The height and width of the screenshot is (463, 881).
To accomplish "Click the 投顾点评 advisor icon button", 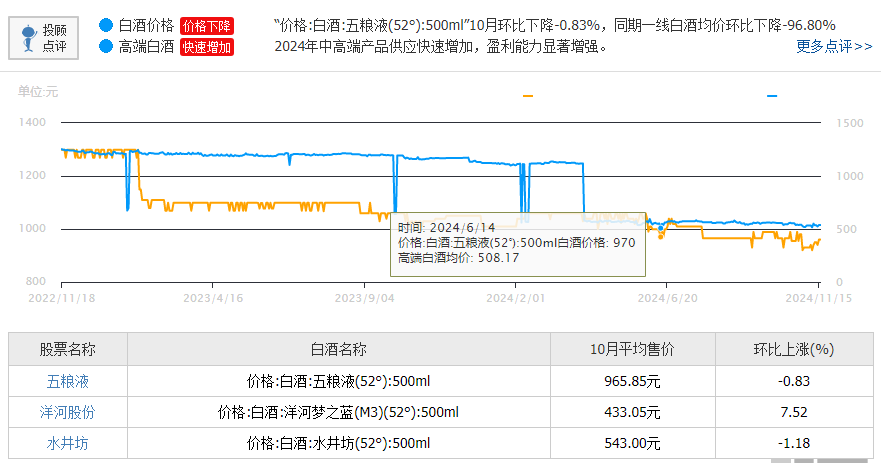I will click(43, 38).
